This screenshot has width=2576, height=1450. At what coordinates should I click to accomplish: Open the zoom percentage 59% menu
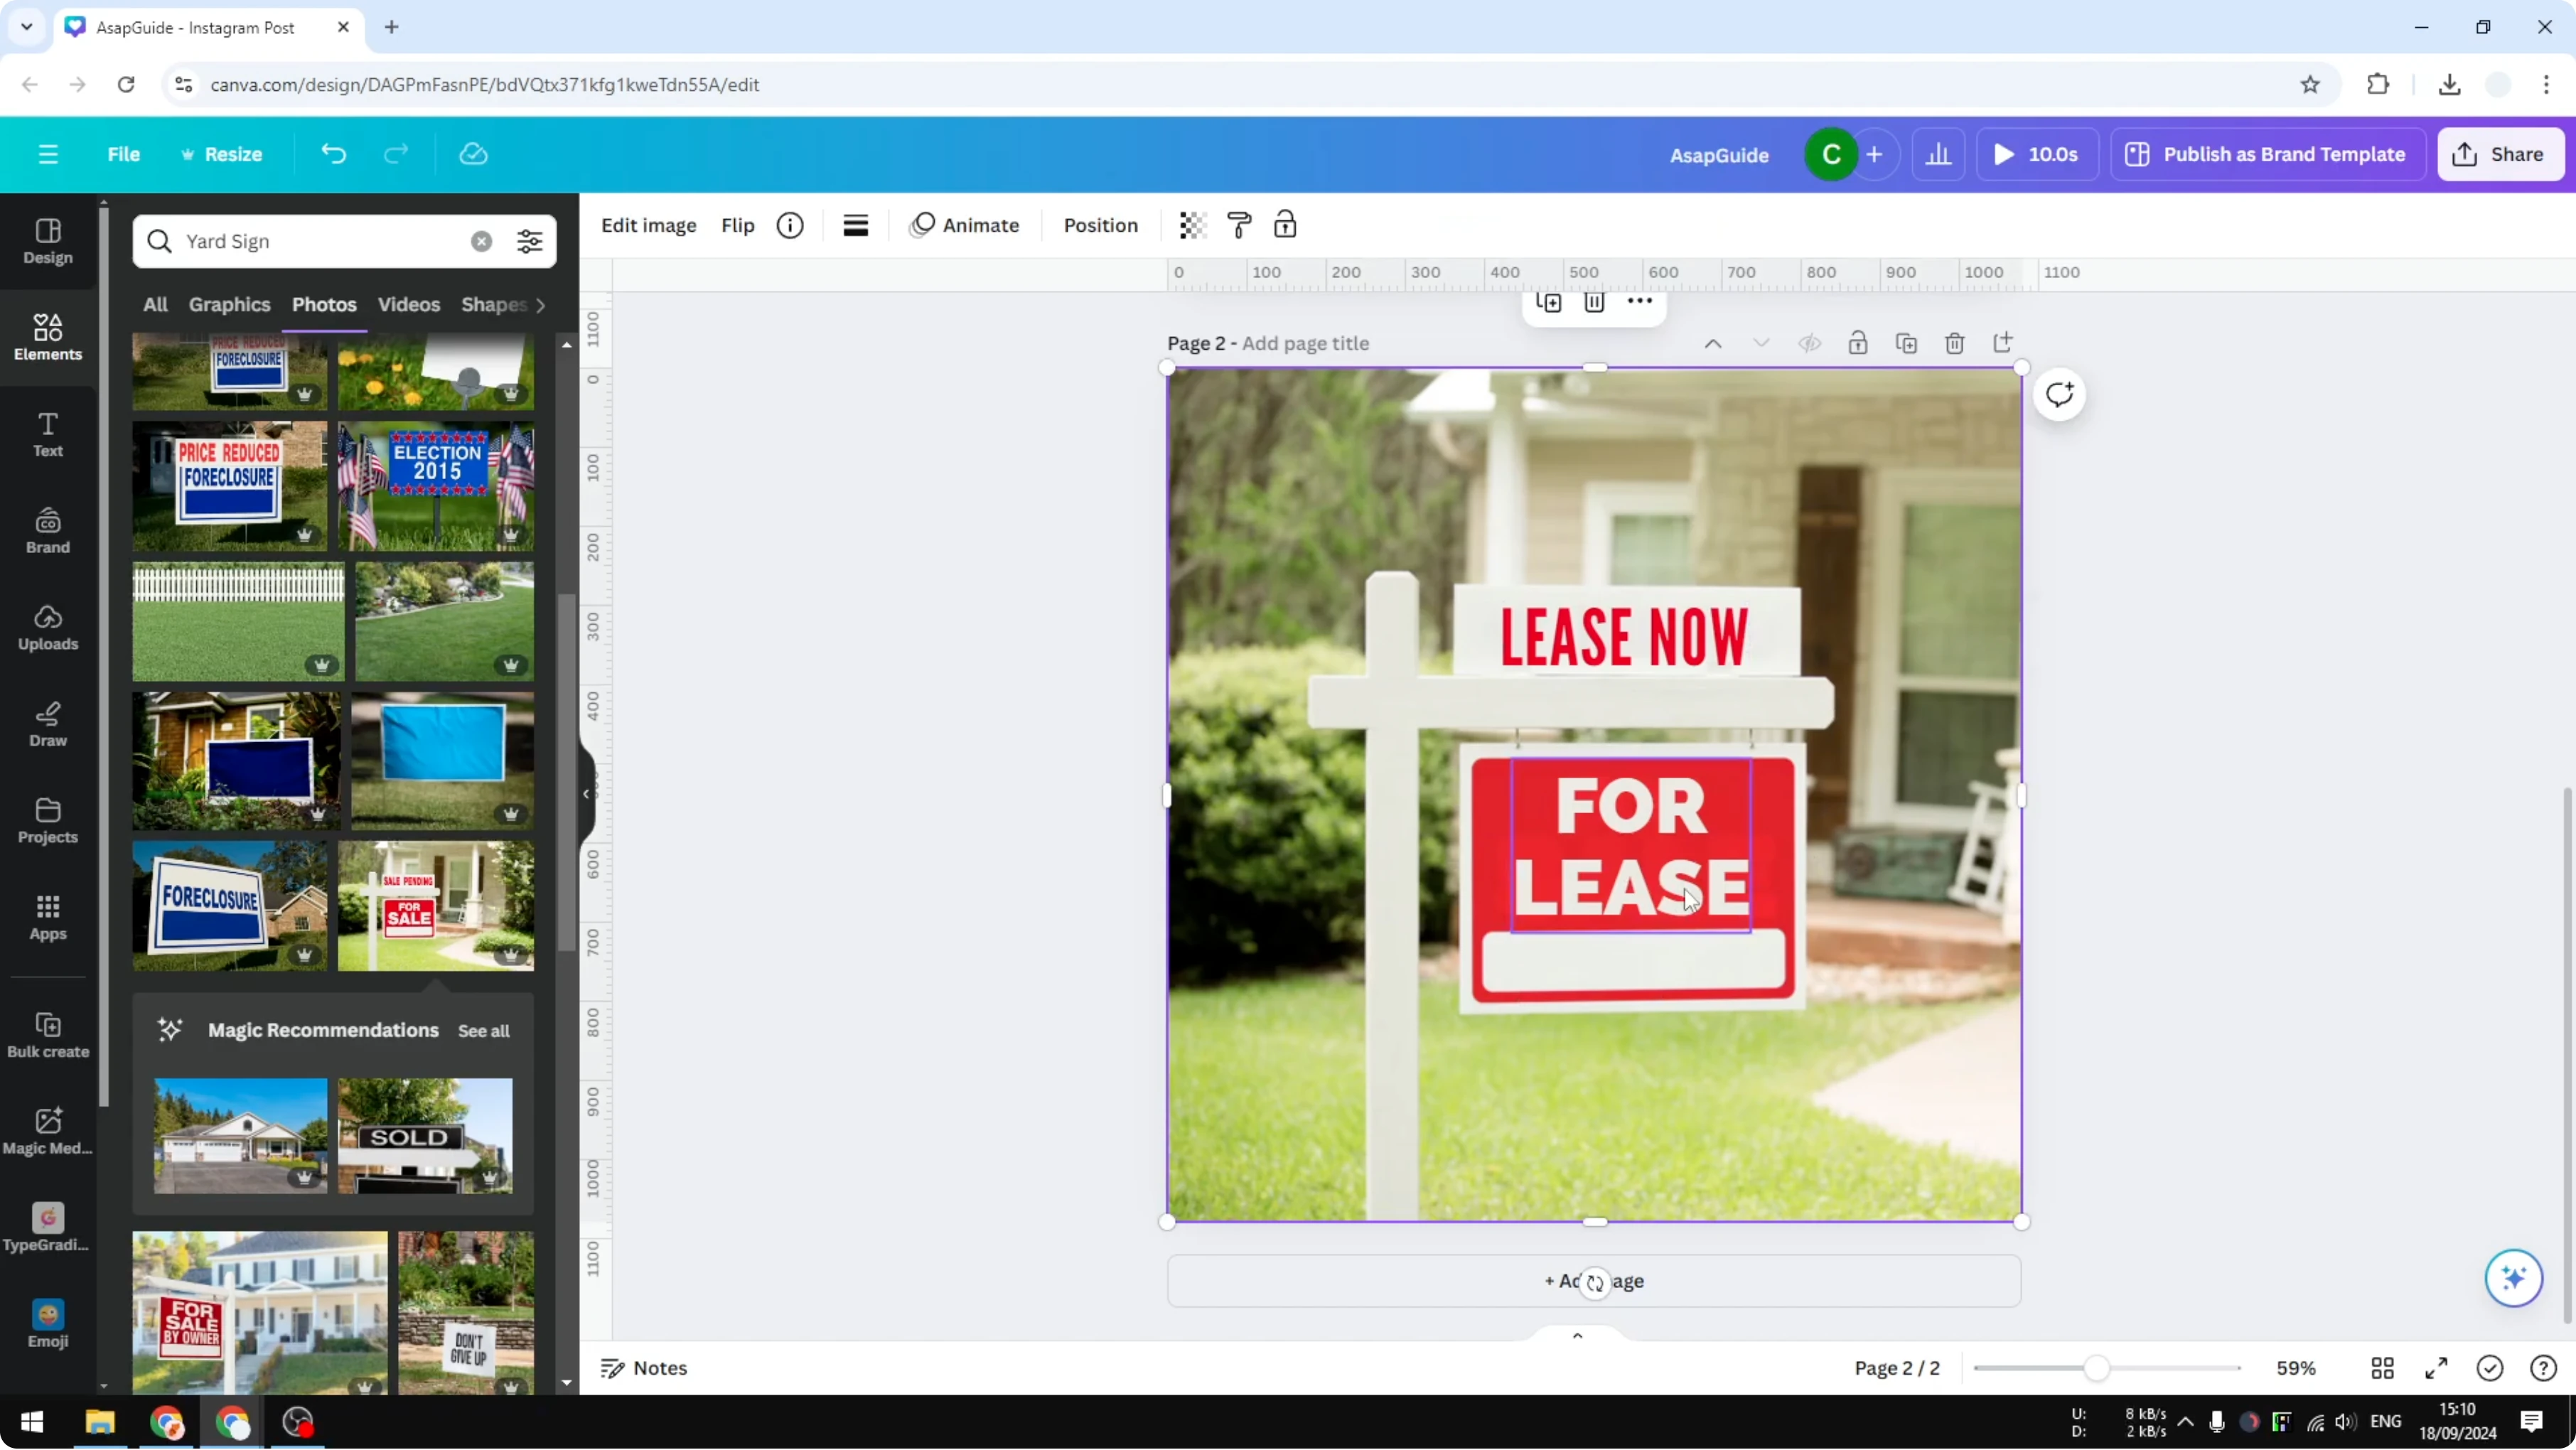(2296, 1368)
